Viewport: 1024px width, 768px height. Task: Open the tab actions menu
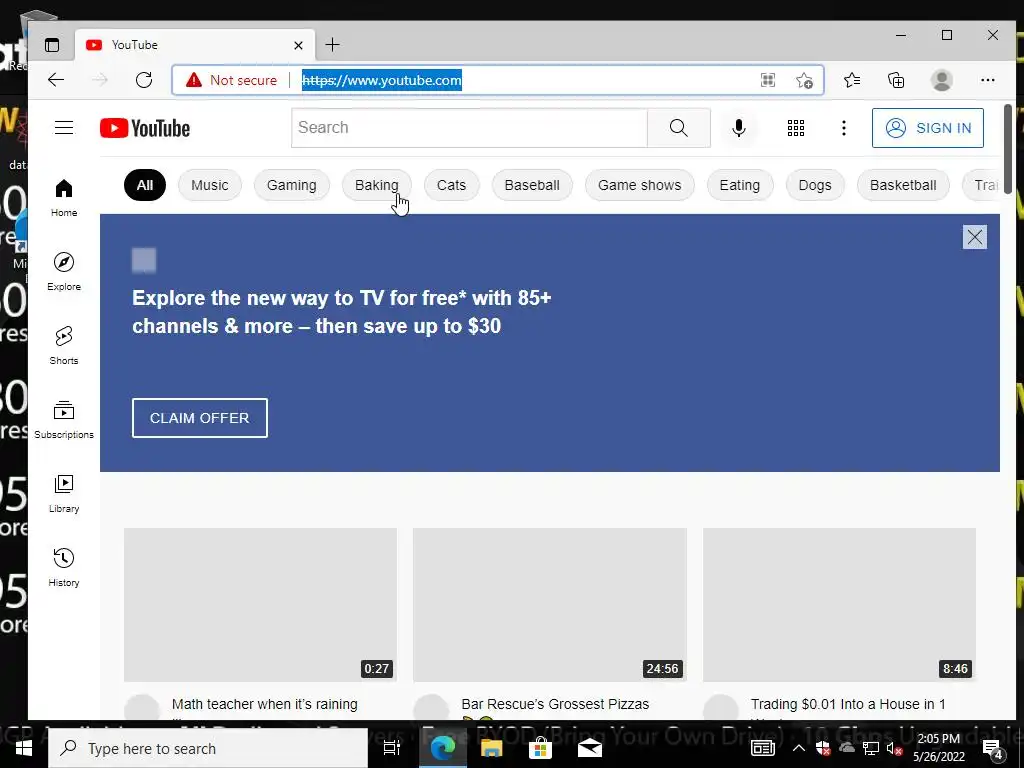point(52,45)
